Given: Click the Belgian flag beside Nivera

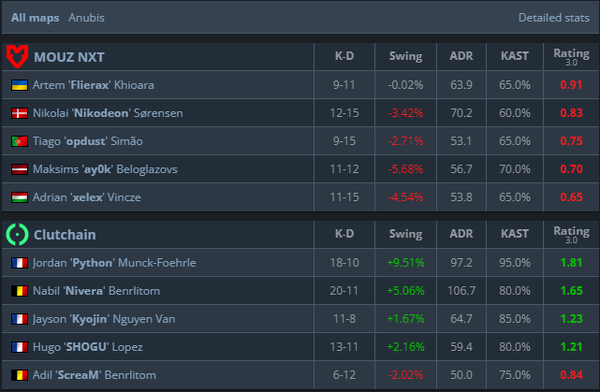Looking at the screenshot, I should click(20, 291).
